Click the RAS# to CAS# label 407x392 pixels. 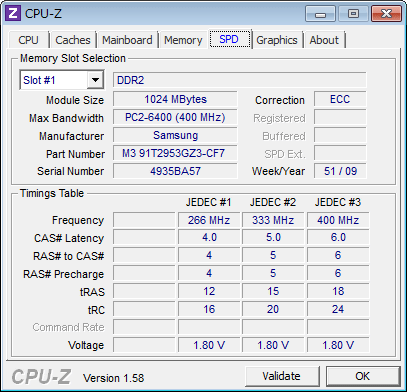pos(68,256)
